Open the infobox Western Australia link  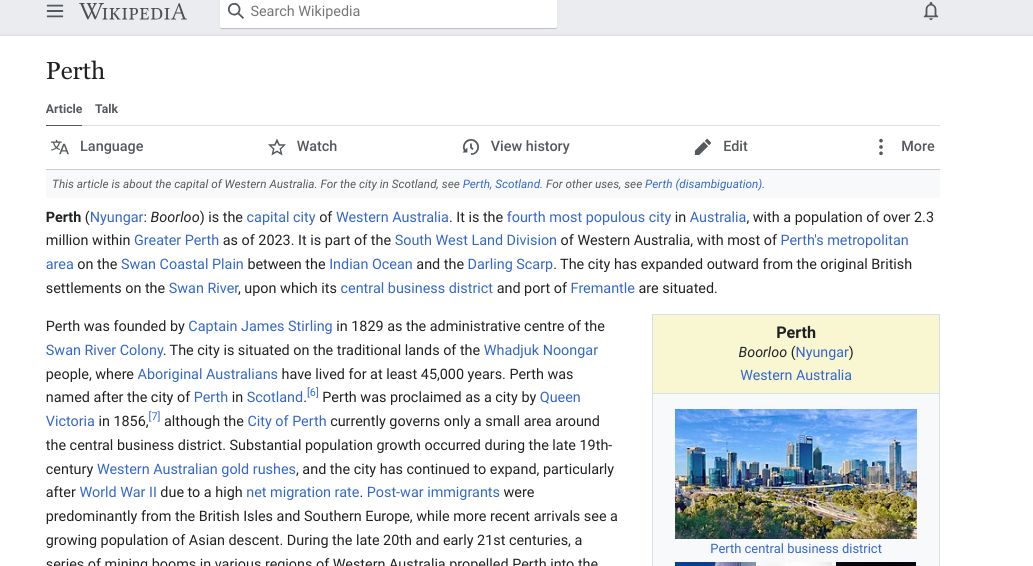tap(796, 376)
